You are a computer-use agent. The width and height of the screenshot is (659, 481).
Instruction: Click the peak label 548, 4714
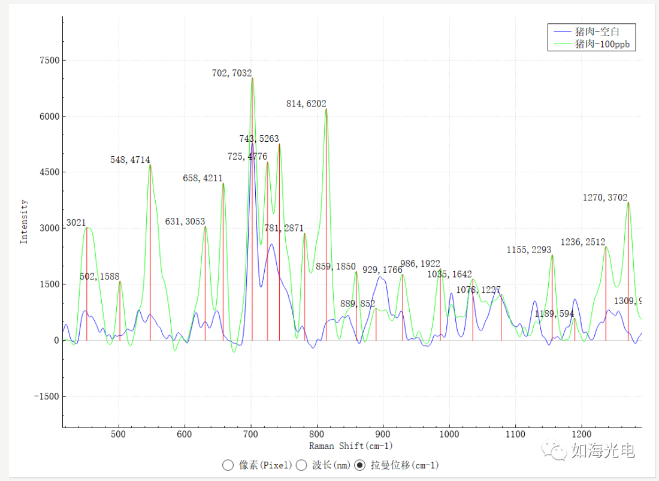[x=130, y=160]
